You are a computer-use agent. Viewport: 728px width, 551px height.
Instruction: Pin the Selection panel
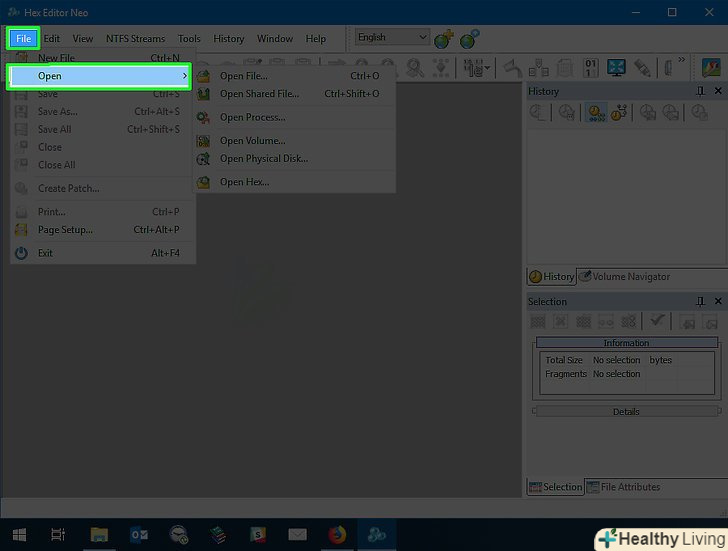pyautogui.click(x=700, y=302)
